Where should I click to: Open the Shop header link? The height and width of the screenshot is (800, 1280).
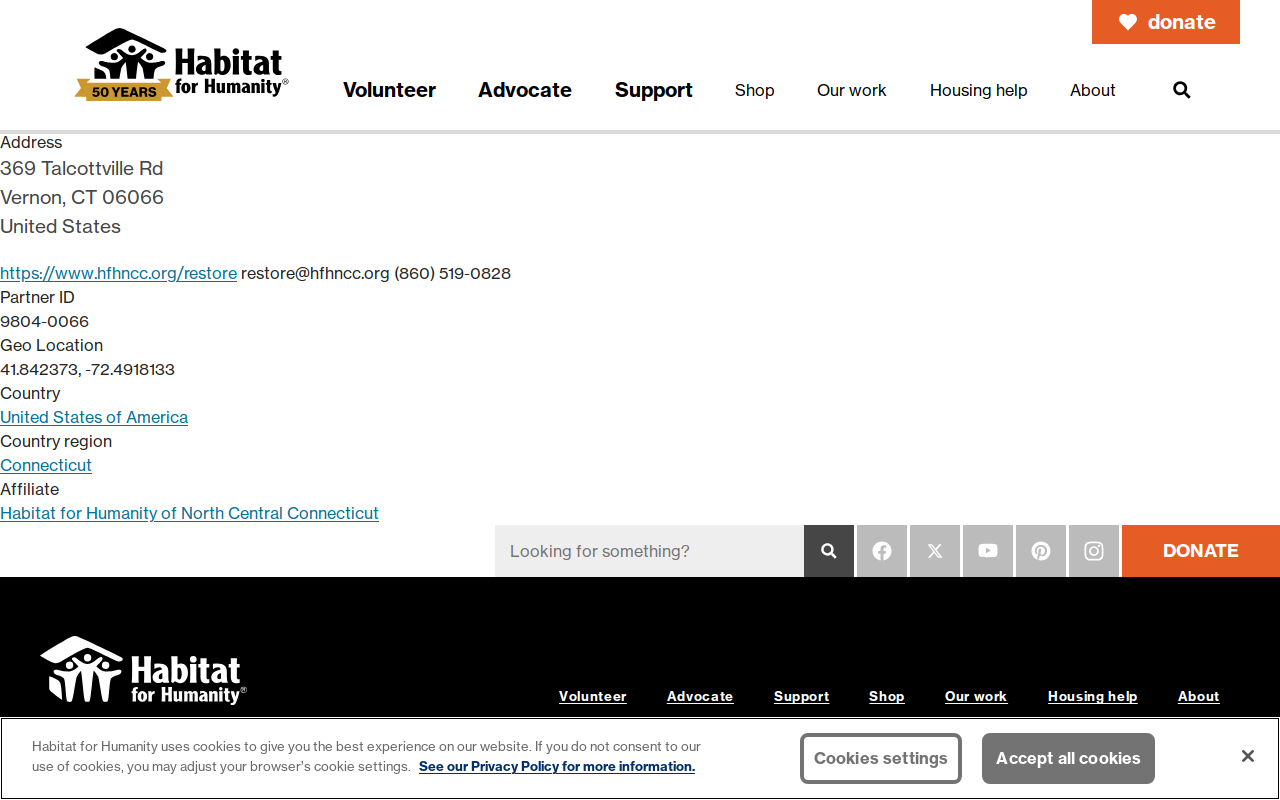click(755, 90)
